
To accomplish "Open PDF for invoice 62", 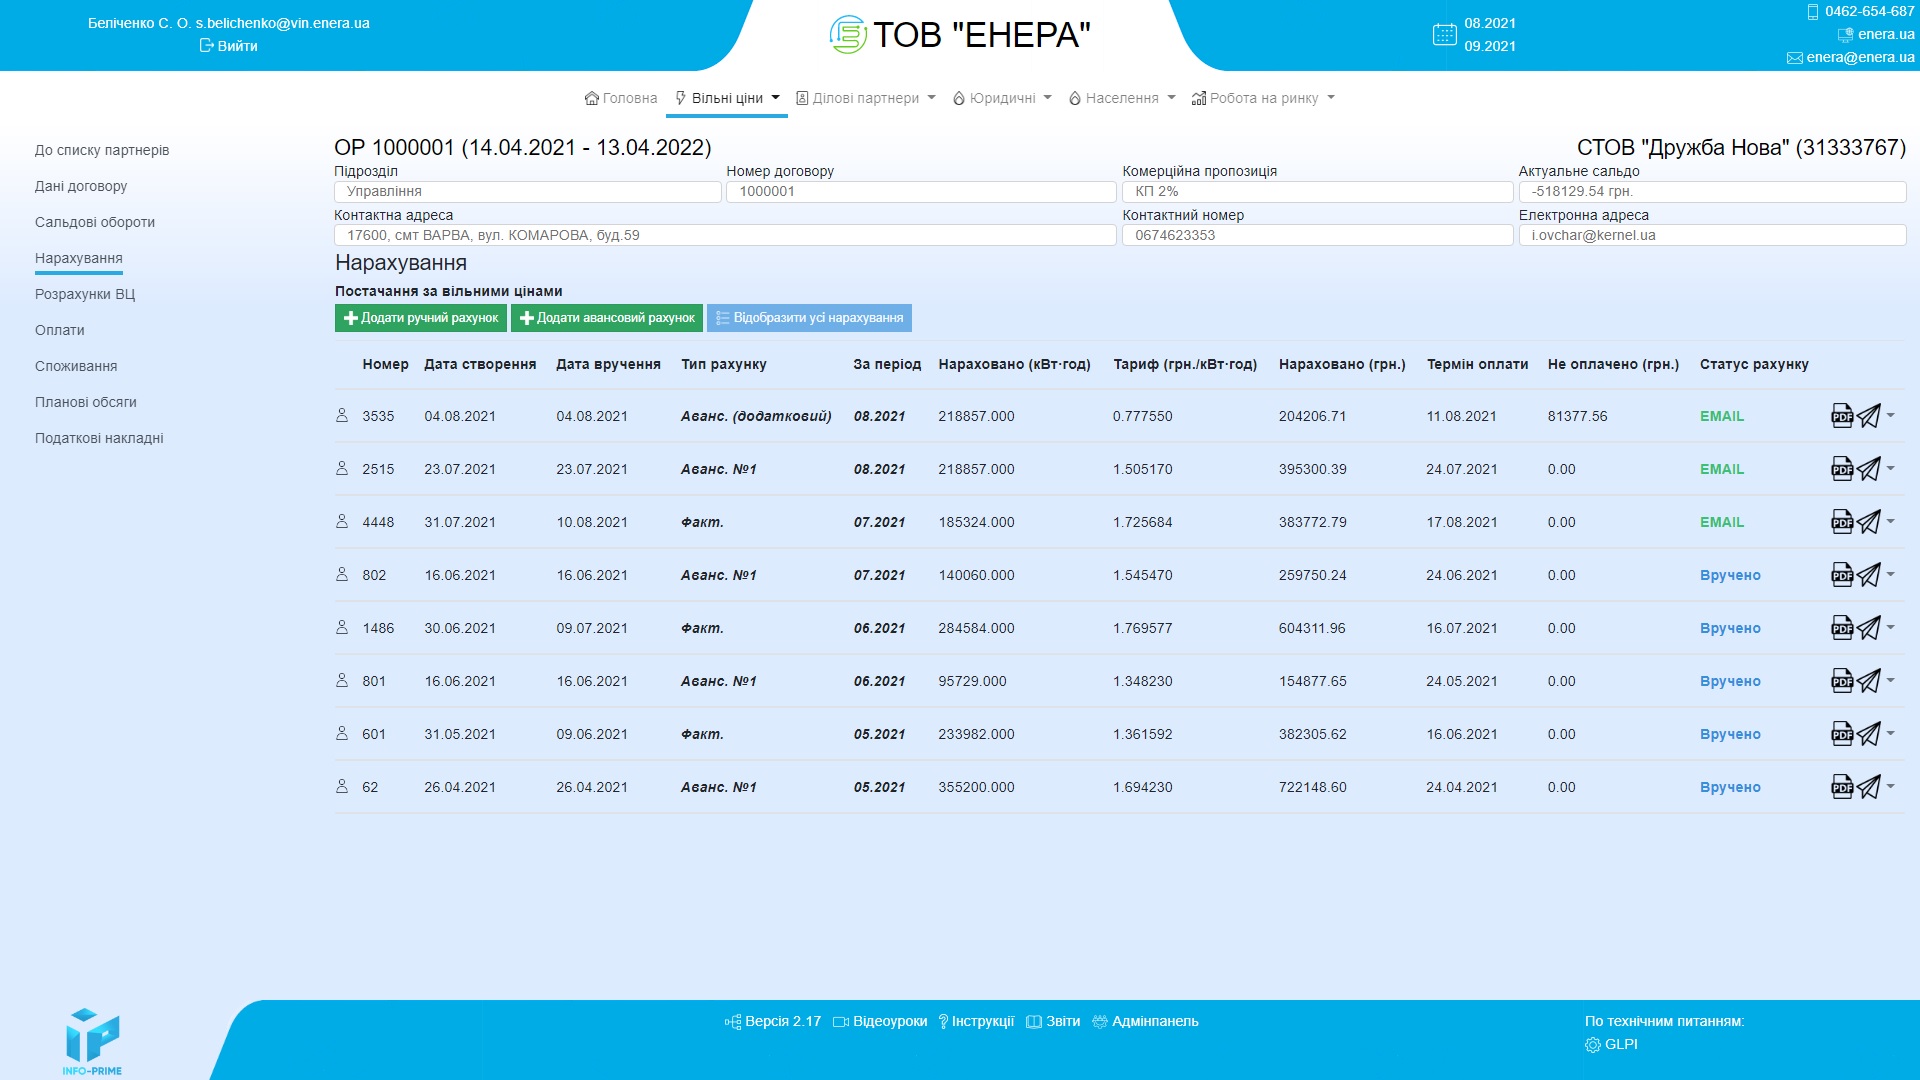I will tap(1841, 787).
